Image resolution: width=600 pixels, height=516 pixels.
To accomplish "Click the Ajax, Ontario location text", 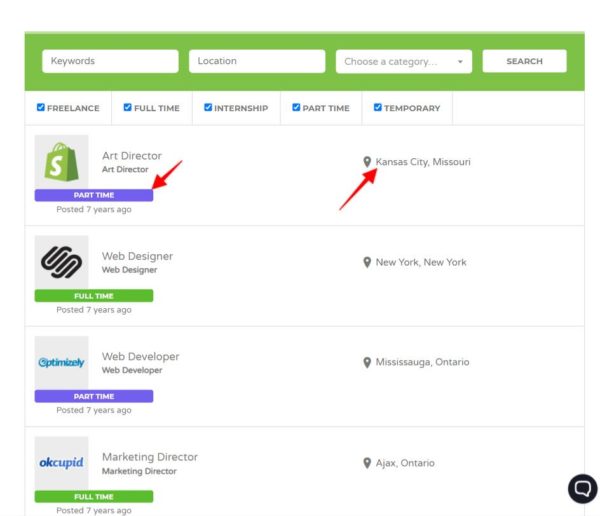I will pyautogui.click(x=405, y=463).
